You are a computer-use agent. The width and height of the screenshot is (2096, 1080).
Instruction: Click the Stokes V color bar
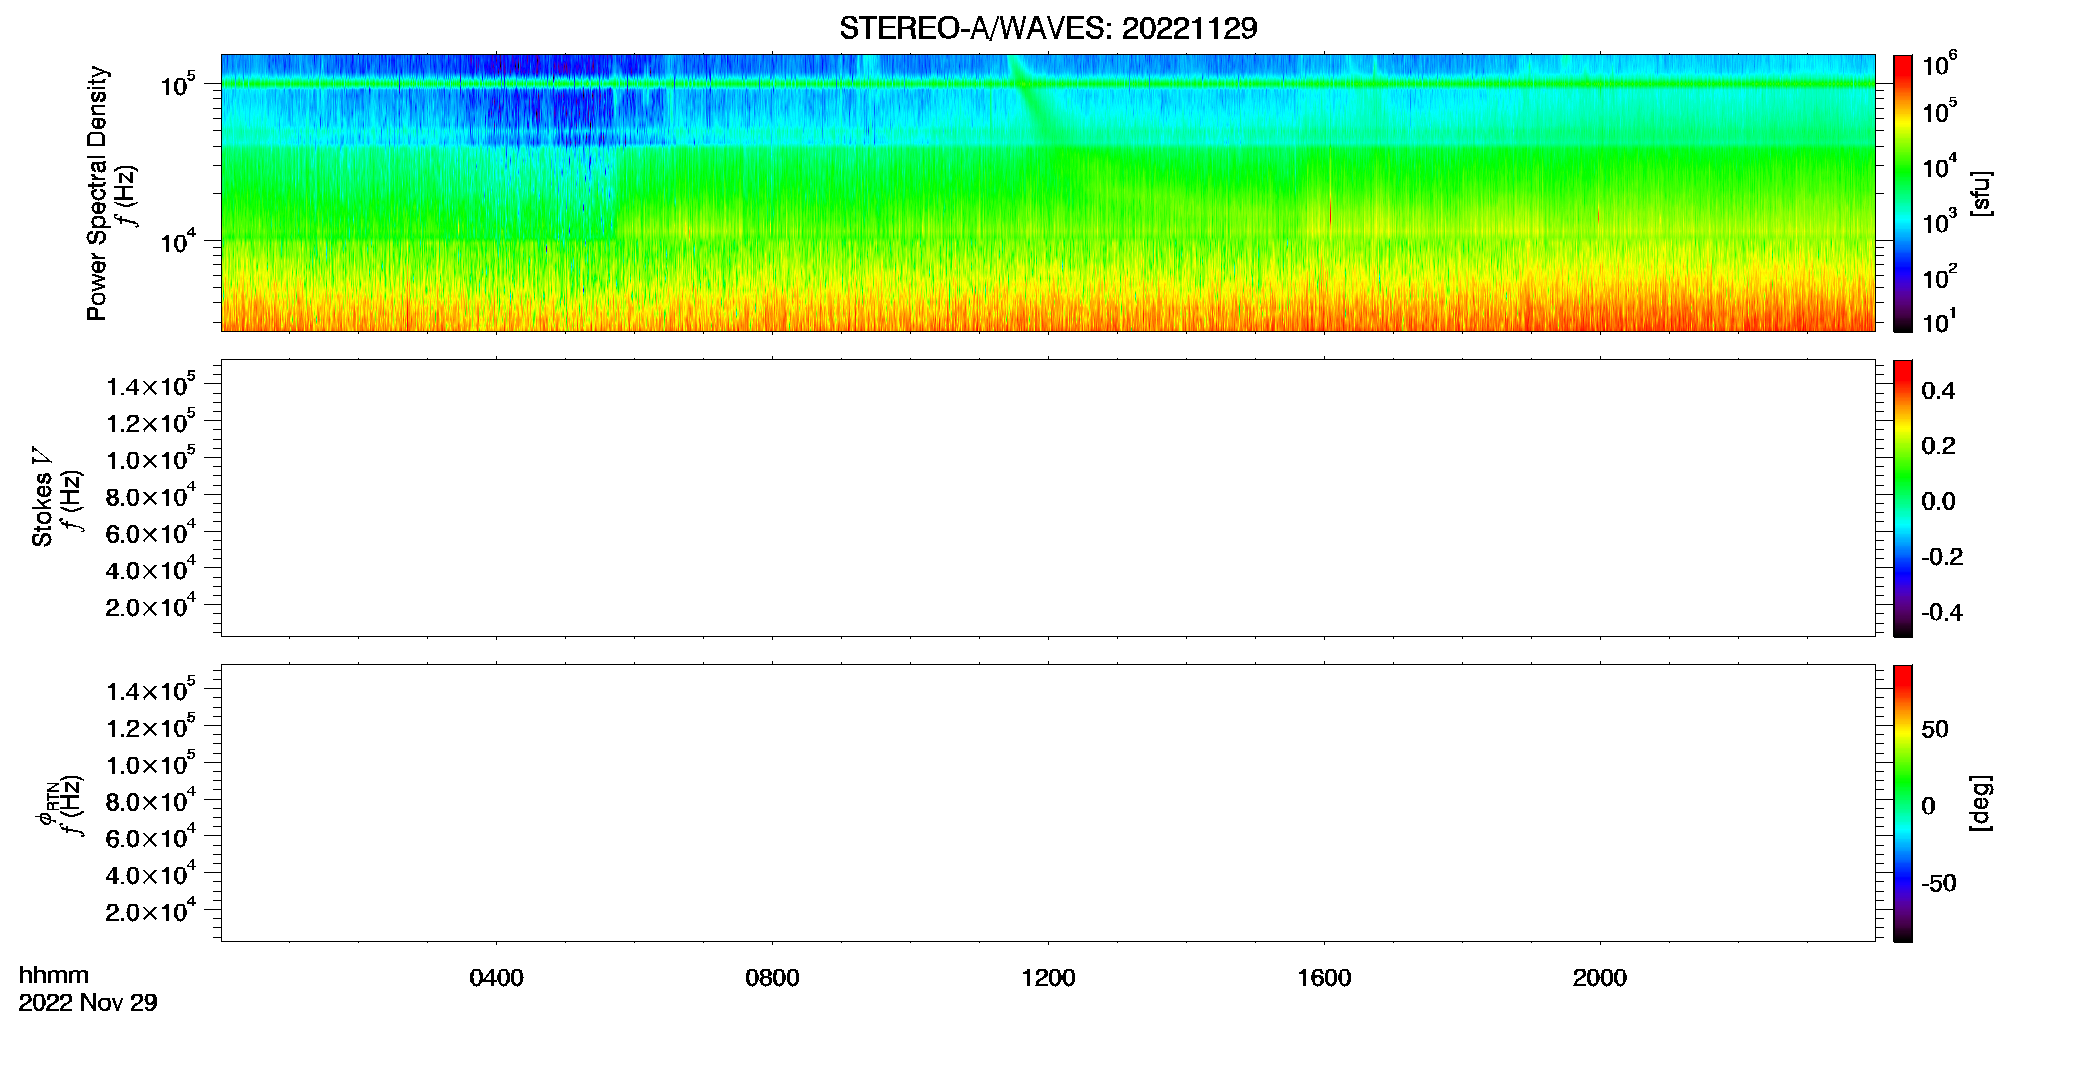click(x=1903, y=498)
